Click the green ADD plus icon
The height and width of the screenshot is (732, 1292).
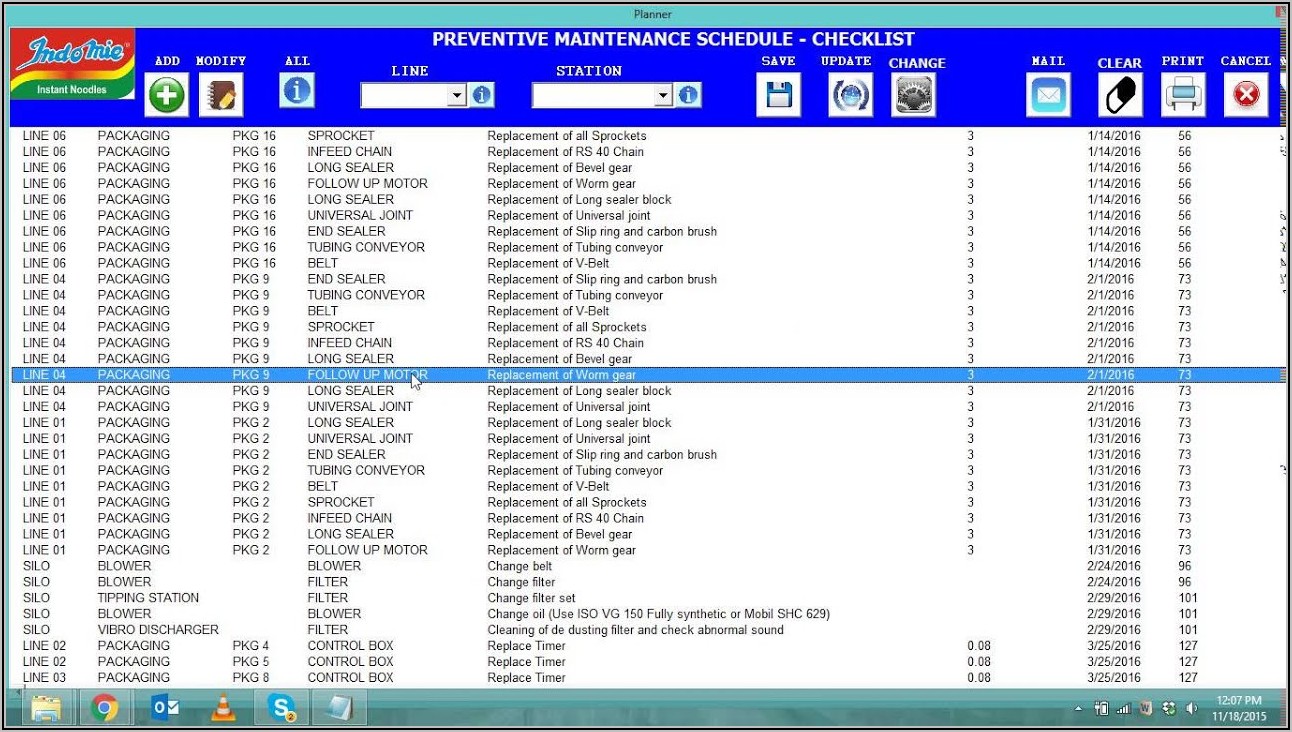pyautogui.click(x=167, y=96)
